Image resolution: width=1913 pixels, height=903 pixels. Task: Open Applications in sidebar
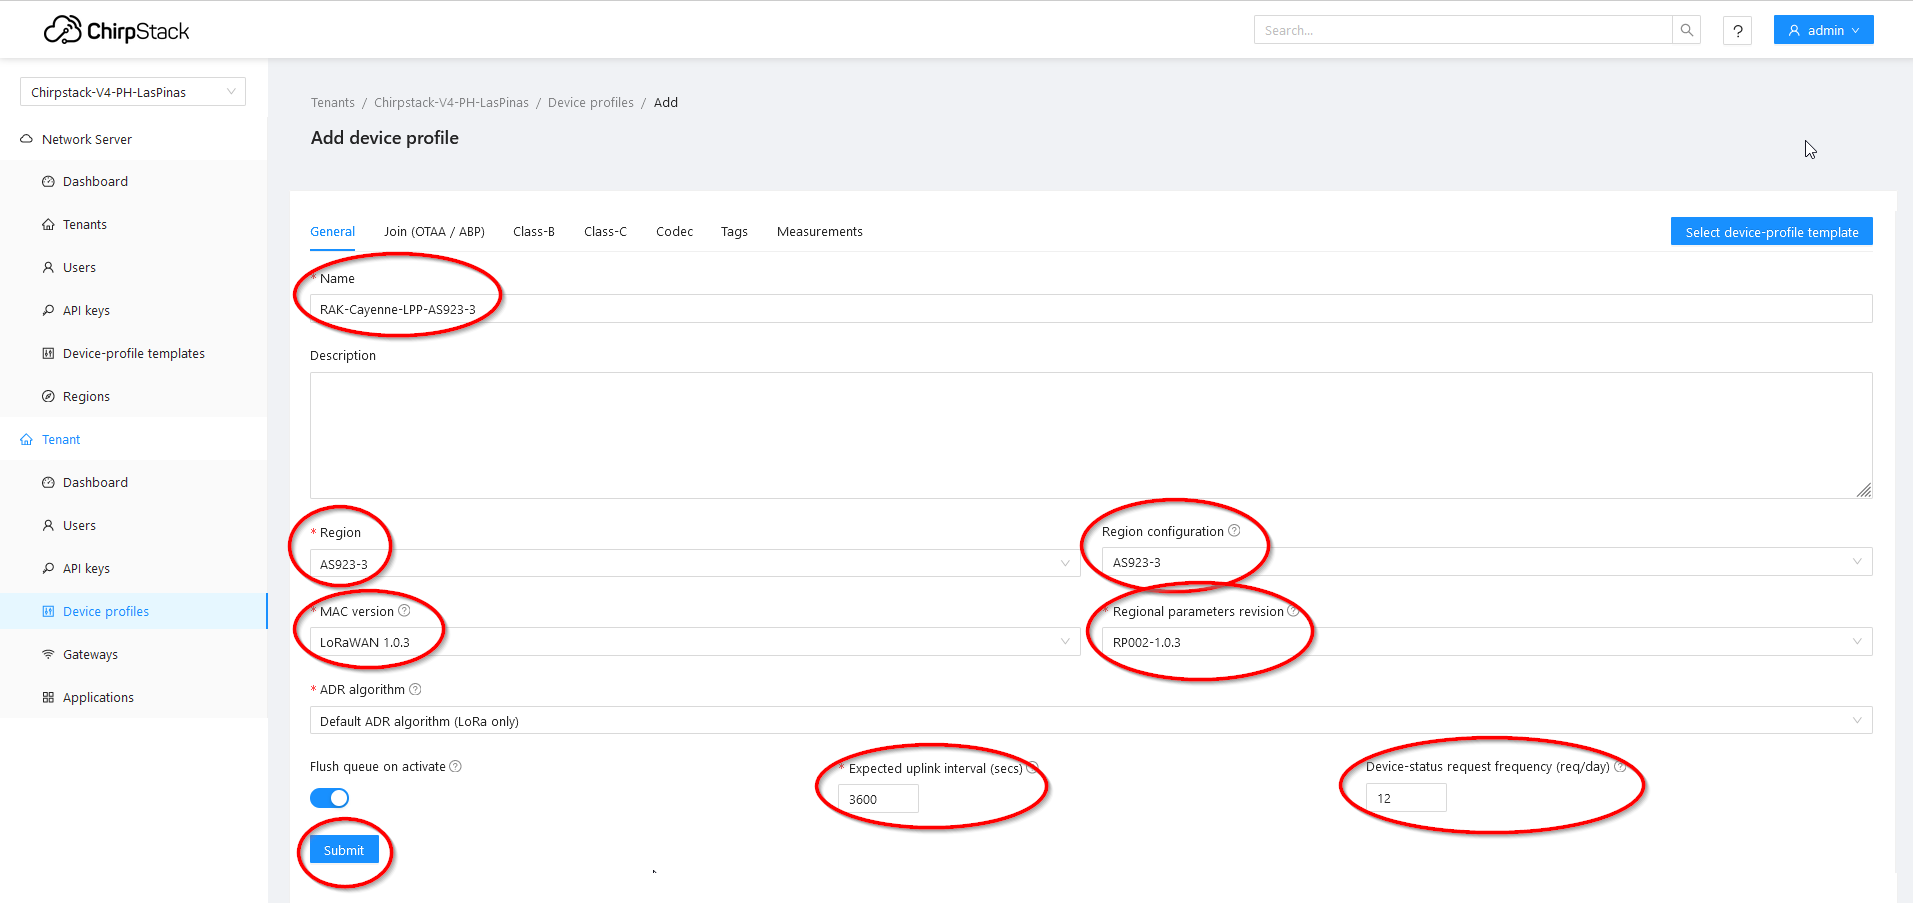(x=134, y=697)
